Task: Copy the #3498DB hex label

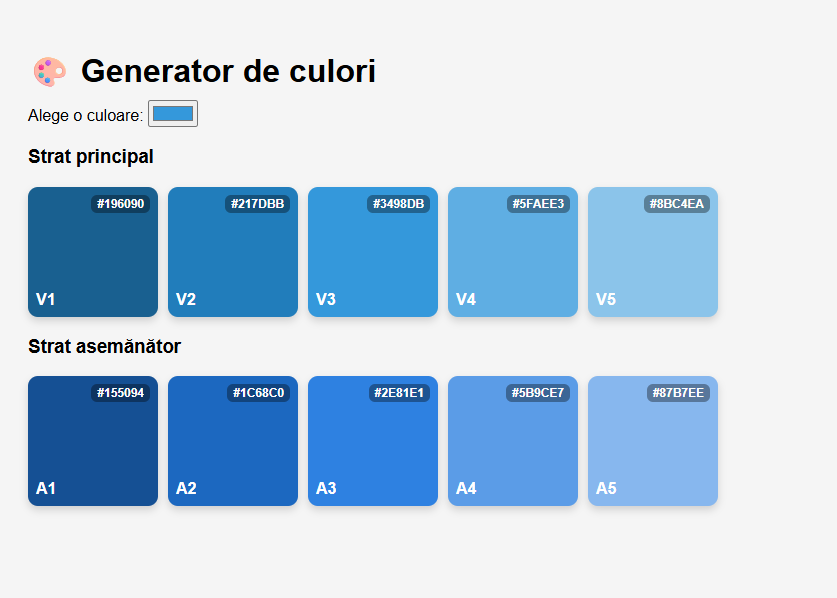Action: (399, 204)
